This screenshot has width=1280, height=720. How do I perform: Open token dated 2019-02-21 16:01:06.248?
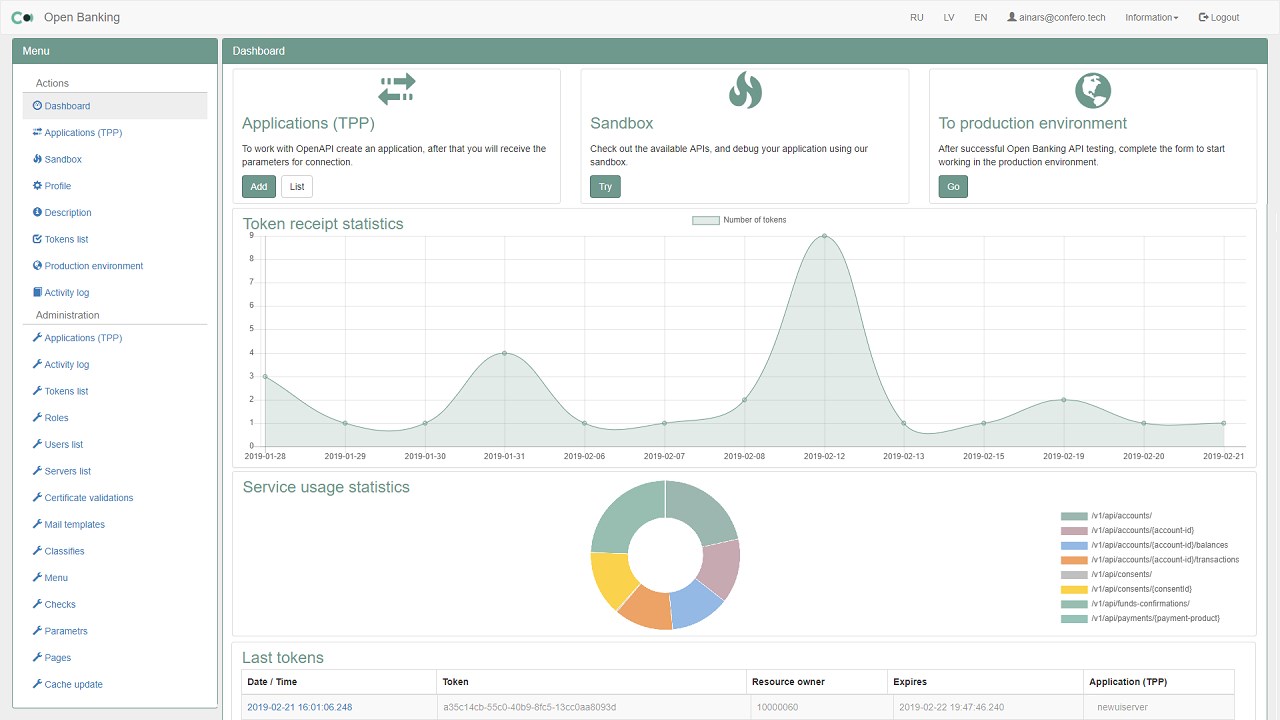(x=299, y=707)
